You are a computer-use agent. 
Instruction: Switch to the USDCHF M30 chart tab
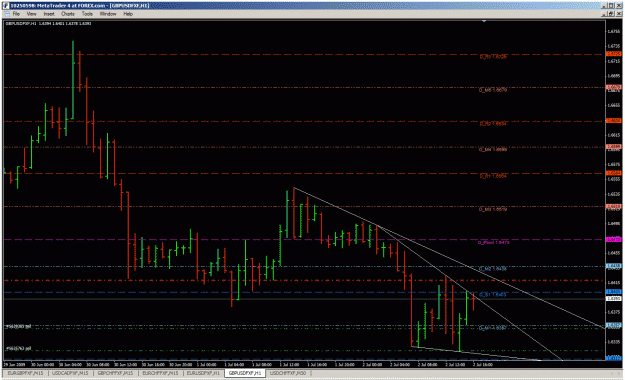288,373
